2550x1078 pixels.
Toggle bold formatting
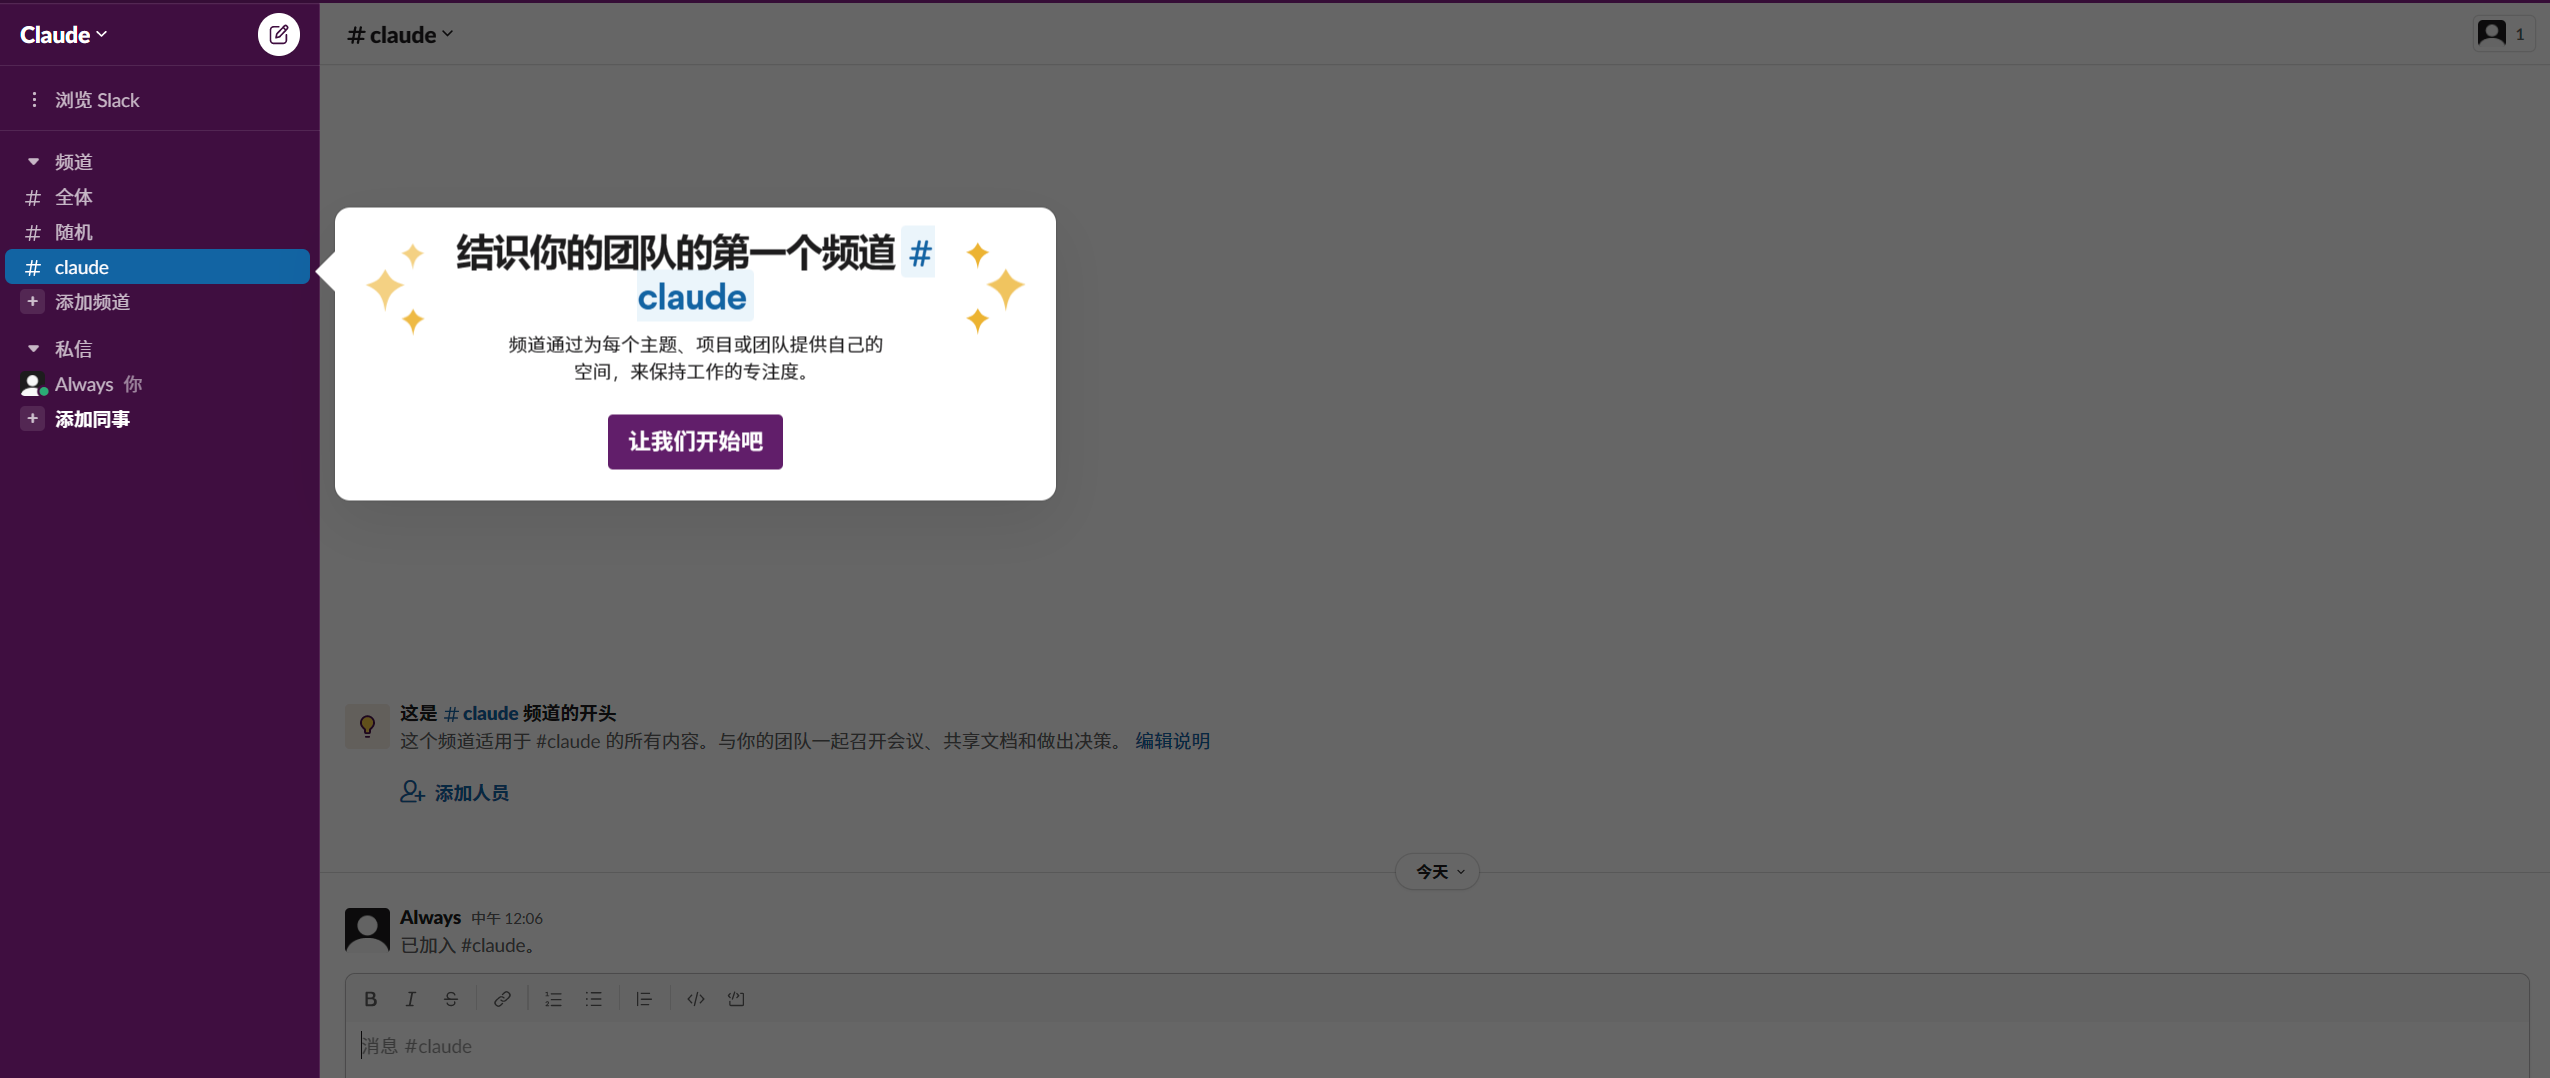pyautogui.click(x=371, y=999)
